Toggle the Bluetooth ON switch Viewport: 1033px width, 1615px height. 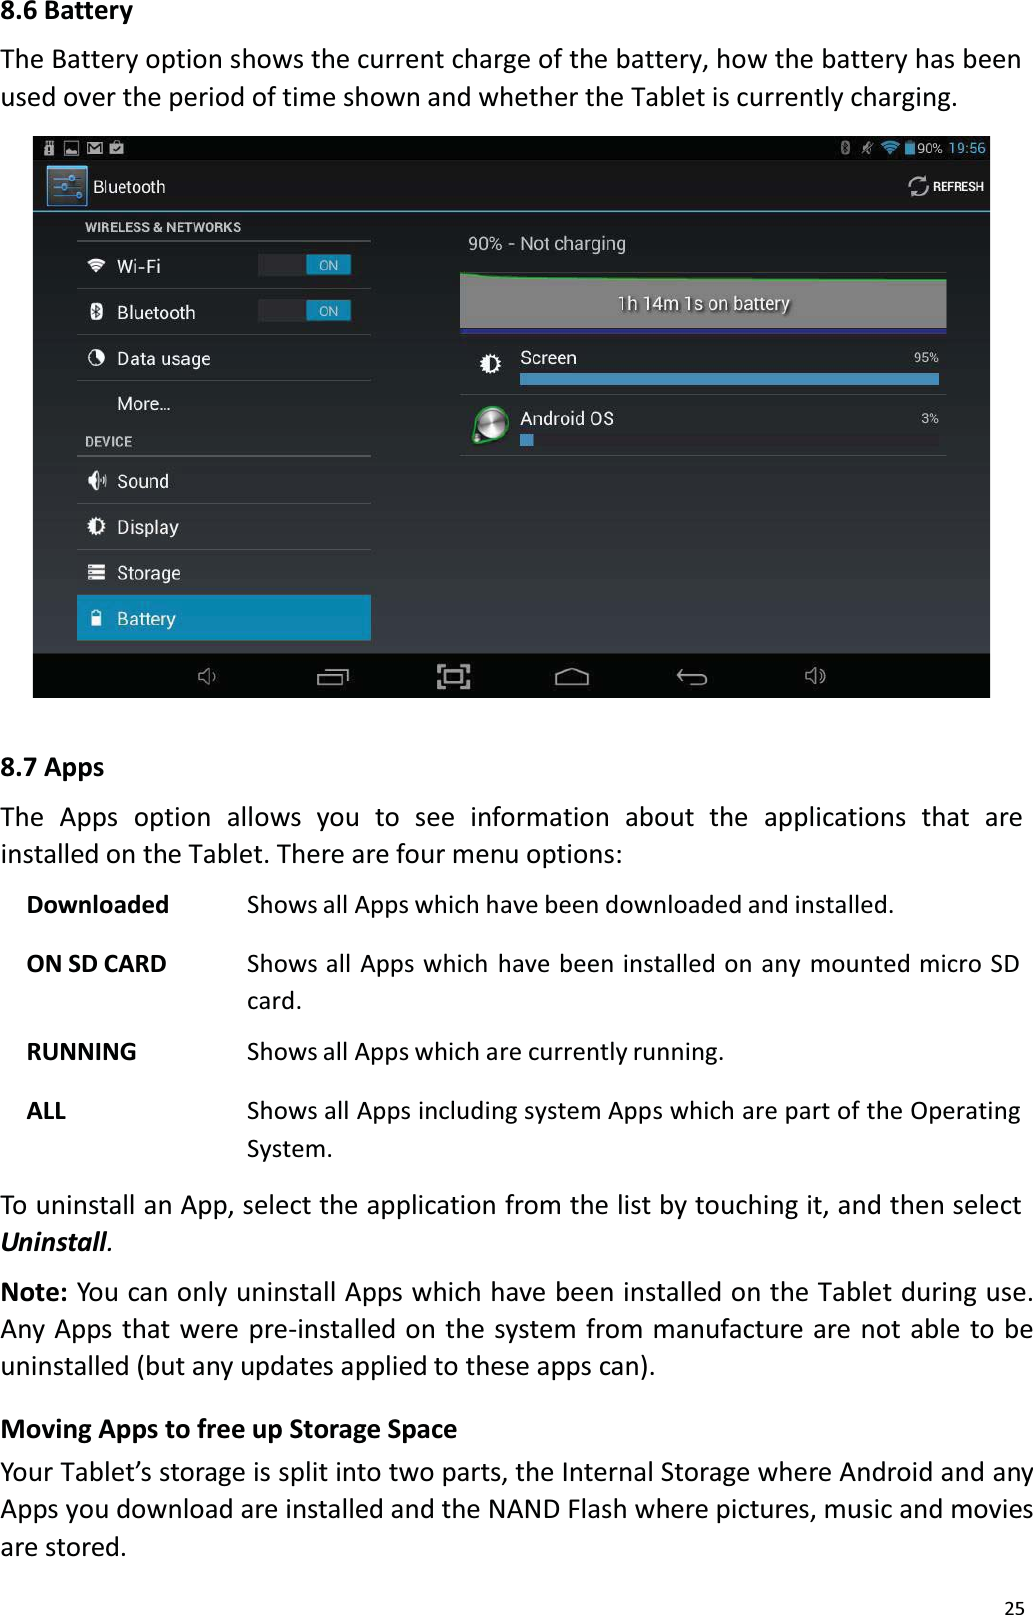(x=305, y=311)
